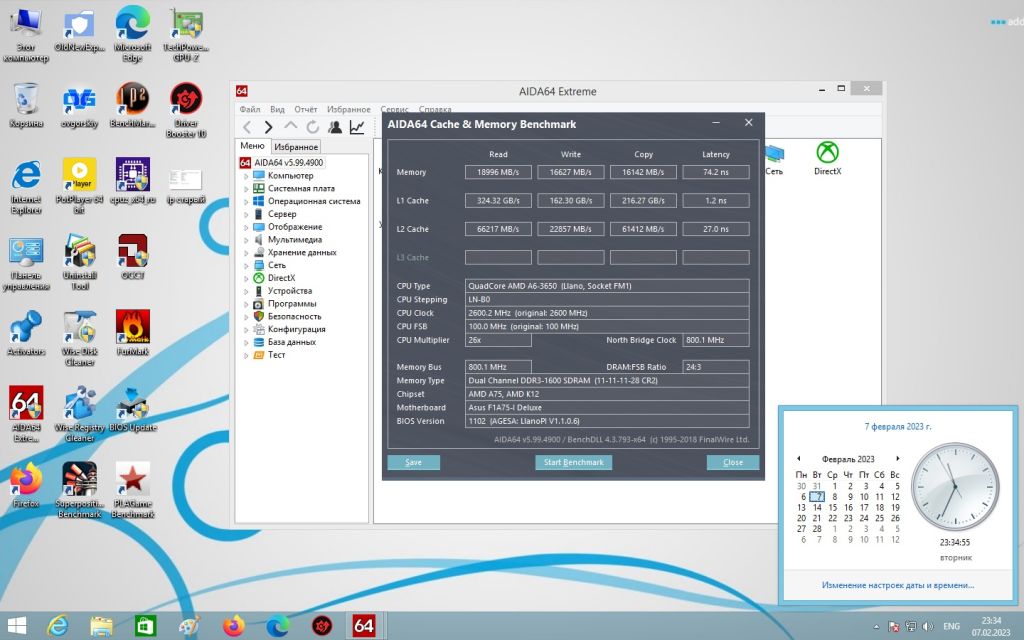Click the up-level arrow in AIDA64 toolbar
Screen dimensions: 1024x640
(x=291, y=127)
